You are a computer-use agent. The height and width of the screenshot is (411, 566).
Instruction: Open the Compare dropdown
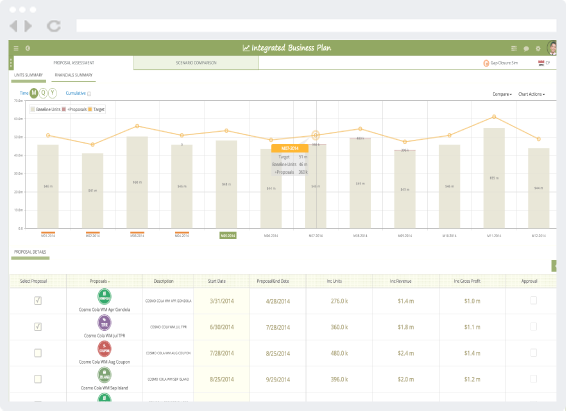(x=502, y=94)
